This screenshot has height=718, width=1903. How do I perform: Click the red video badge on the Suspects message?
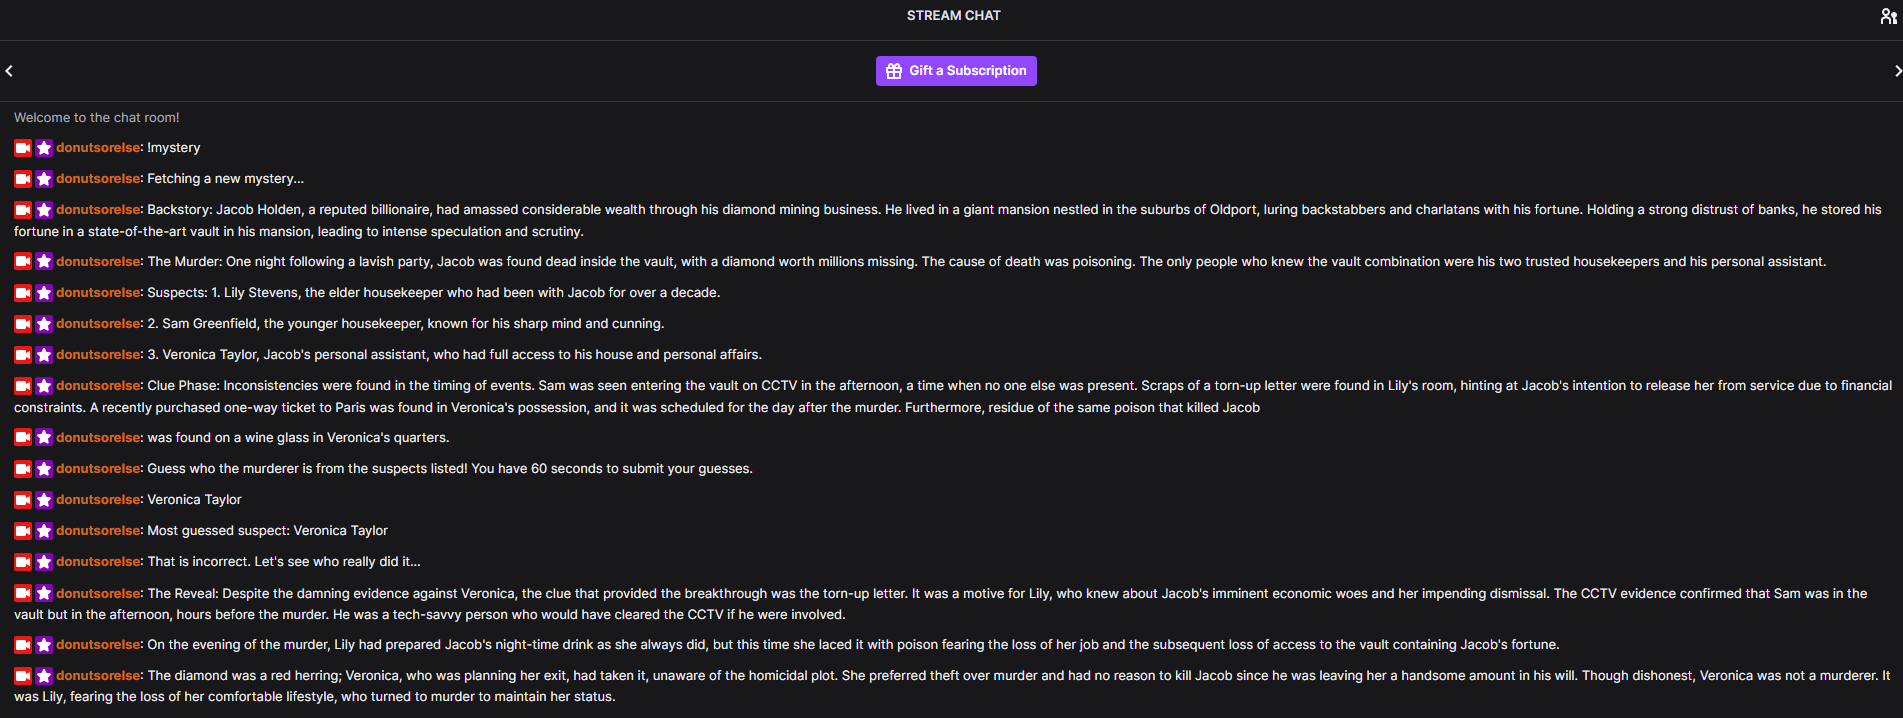point(22,293)
